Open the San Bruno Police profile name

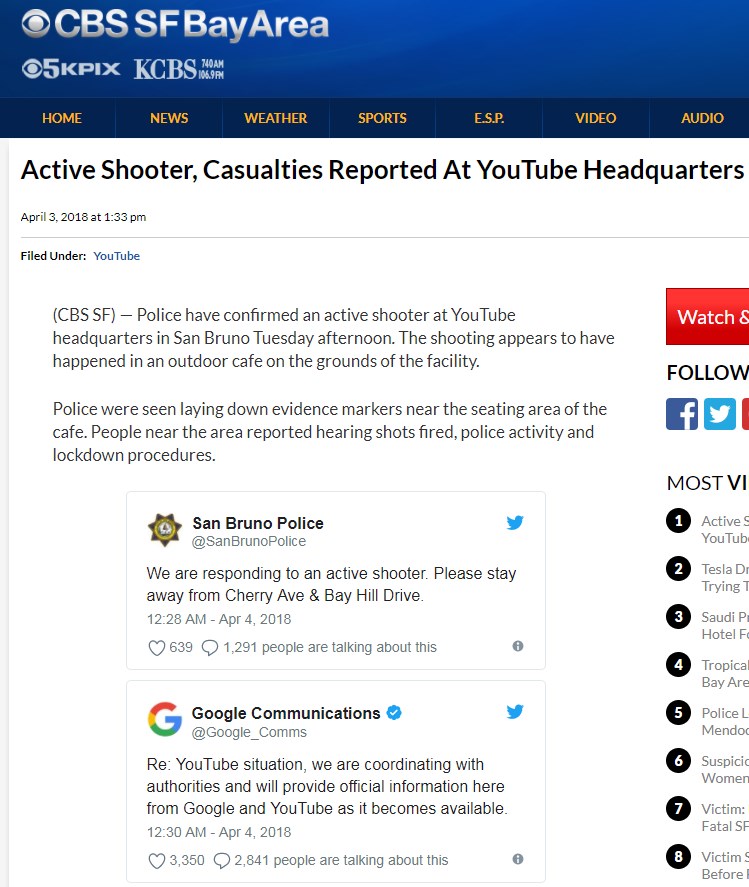(x=258, y=523)
